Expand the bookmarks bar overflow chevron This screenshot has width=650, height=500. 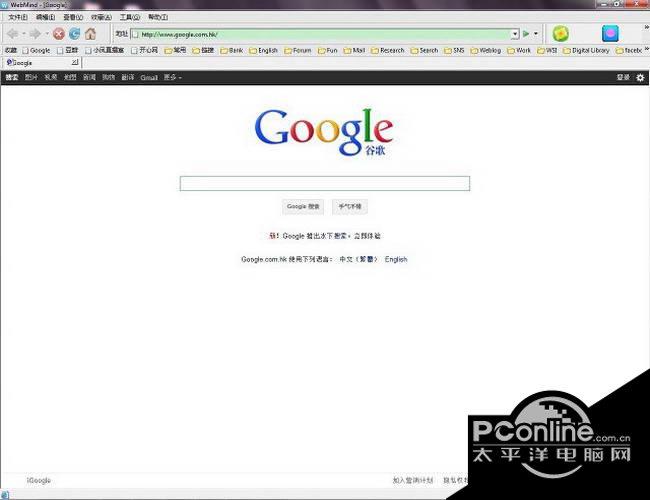coord(647,49)
